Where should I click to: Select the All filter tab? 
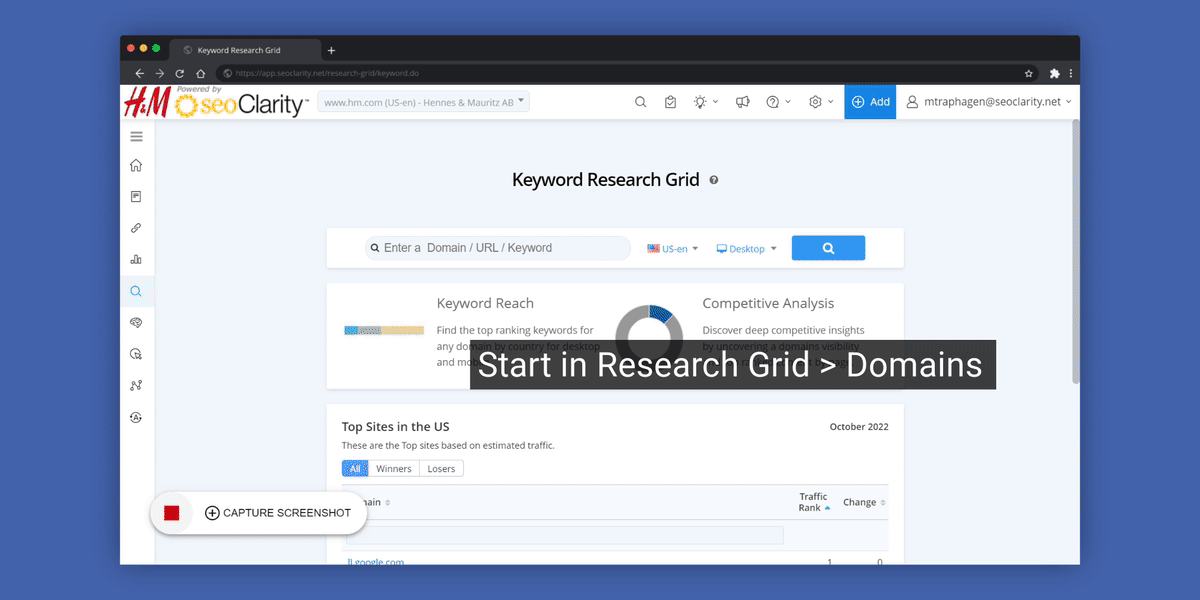tap(355, 469)
